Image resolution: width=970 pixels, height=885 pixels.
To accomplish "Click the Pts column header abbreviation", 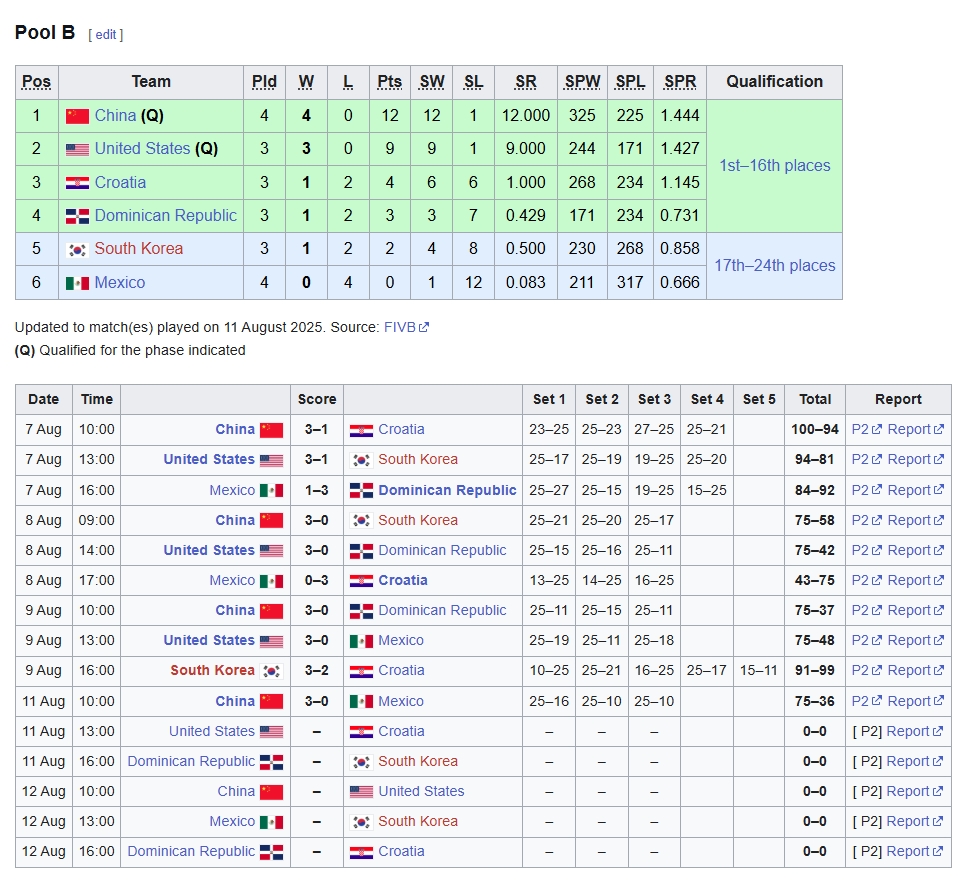I will (389, 82).
